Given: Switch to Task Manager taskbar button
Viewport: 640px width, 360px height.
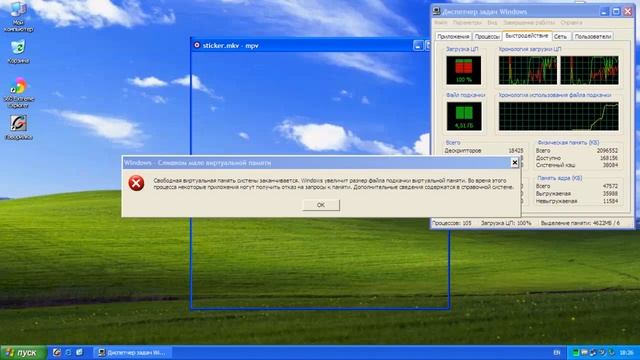Looking at the screenshot, I should pyautogui.click(x=133, y=352).
